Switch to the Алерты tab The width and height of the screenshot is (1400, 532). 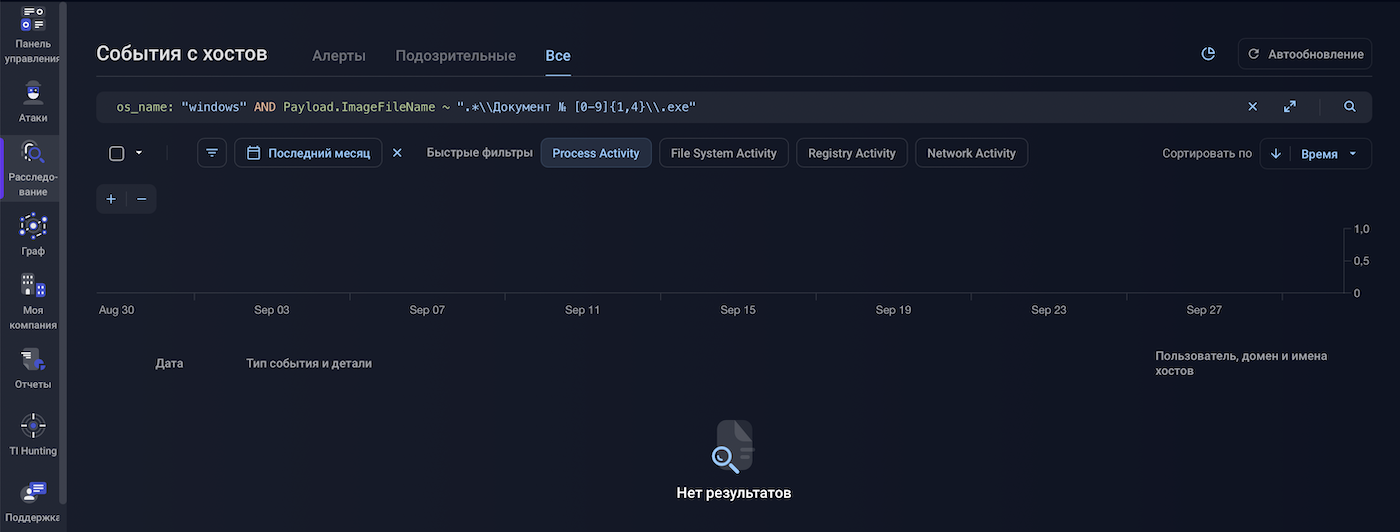(x=339, y=56)
